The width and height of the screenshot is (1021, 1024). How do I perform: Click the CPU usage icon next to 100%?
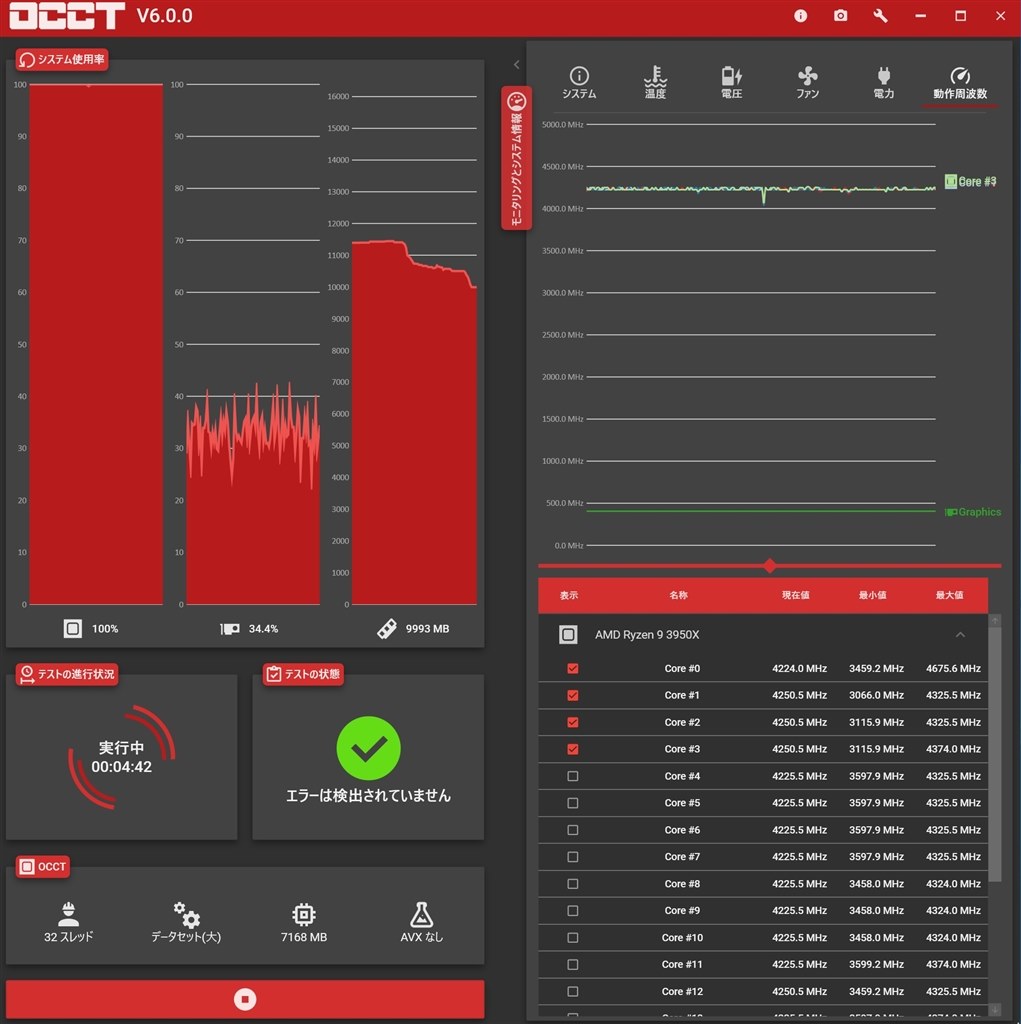click(x=73, y=628)
